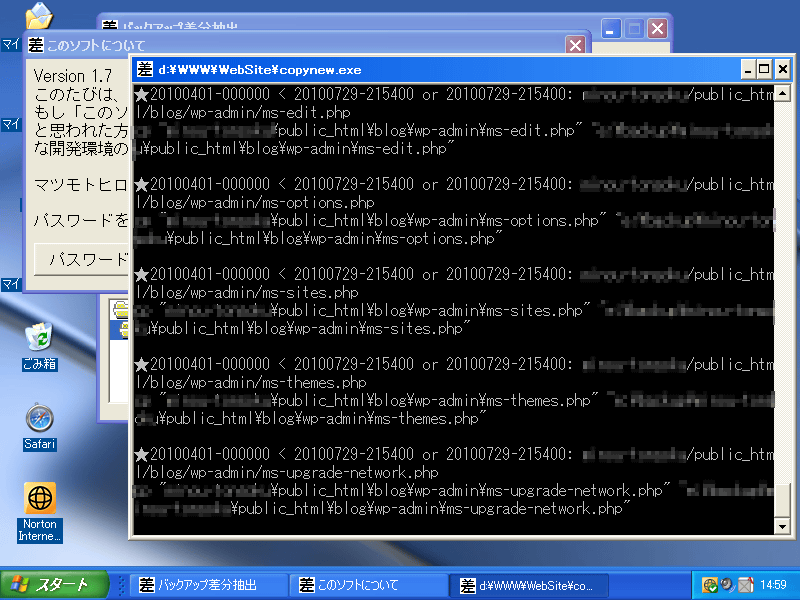This screenshot has height=600, width=800.
Task: Click the mail envelope tray icon
Action: (x=745, y=585)
